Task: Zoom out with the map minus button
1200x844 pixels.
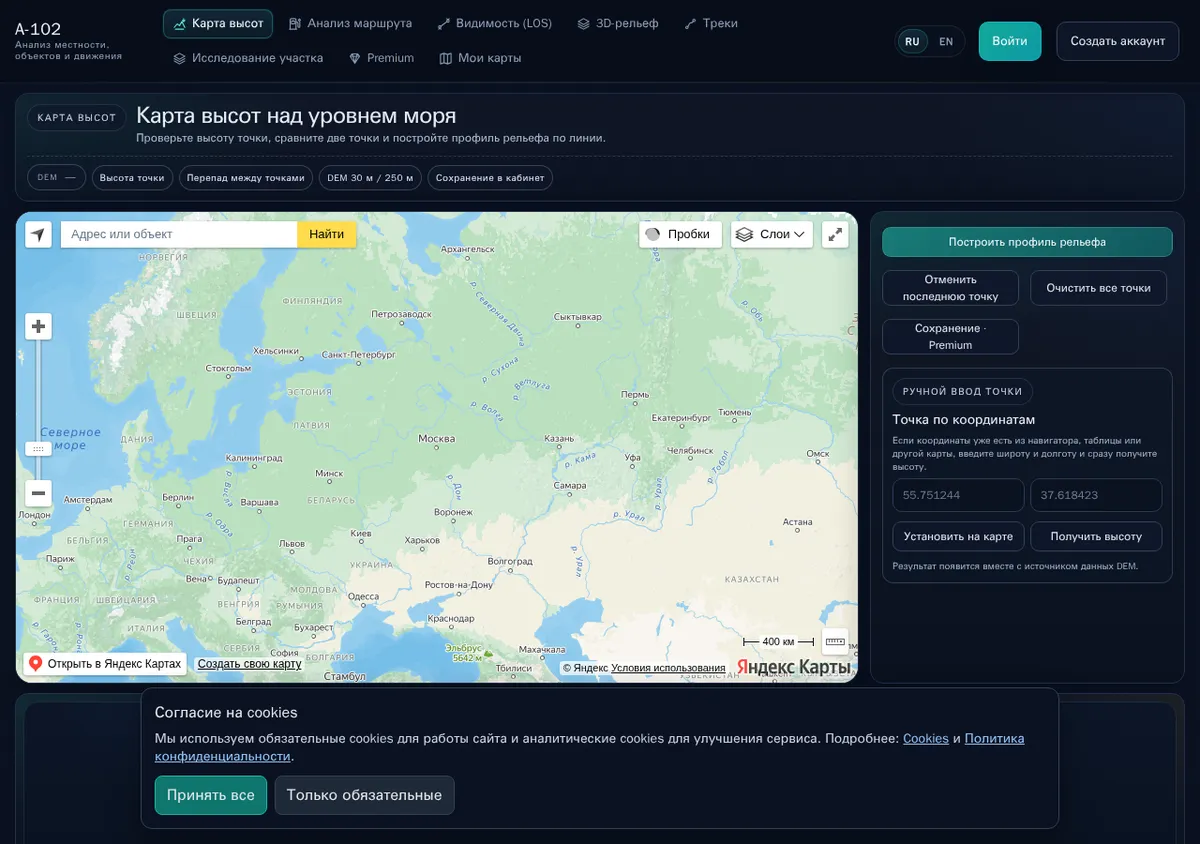Action: (38, 493)
